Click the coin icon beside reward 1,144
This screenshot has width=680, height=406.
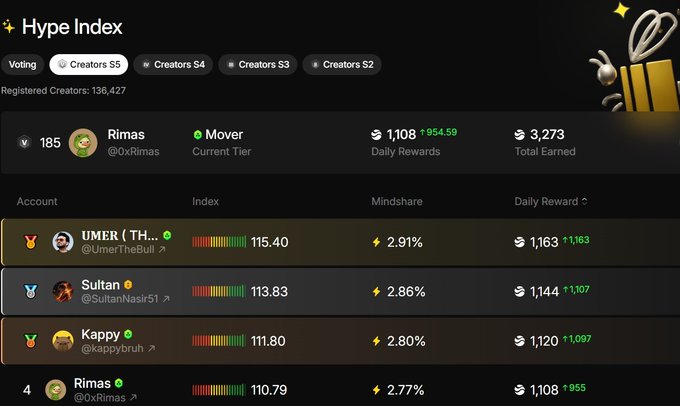520,291
